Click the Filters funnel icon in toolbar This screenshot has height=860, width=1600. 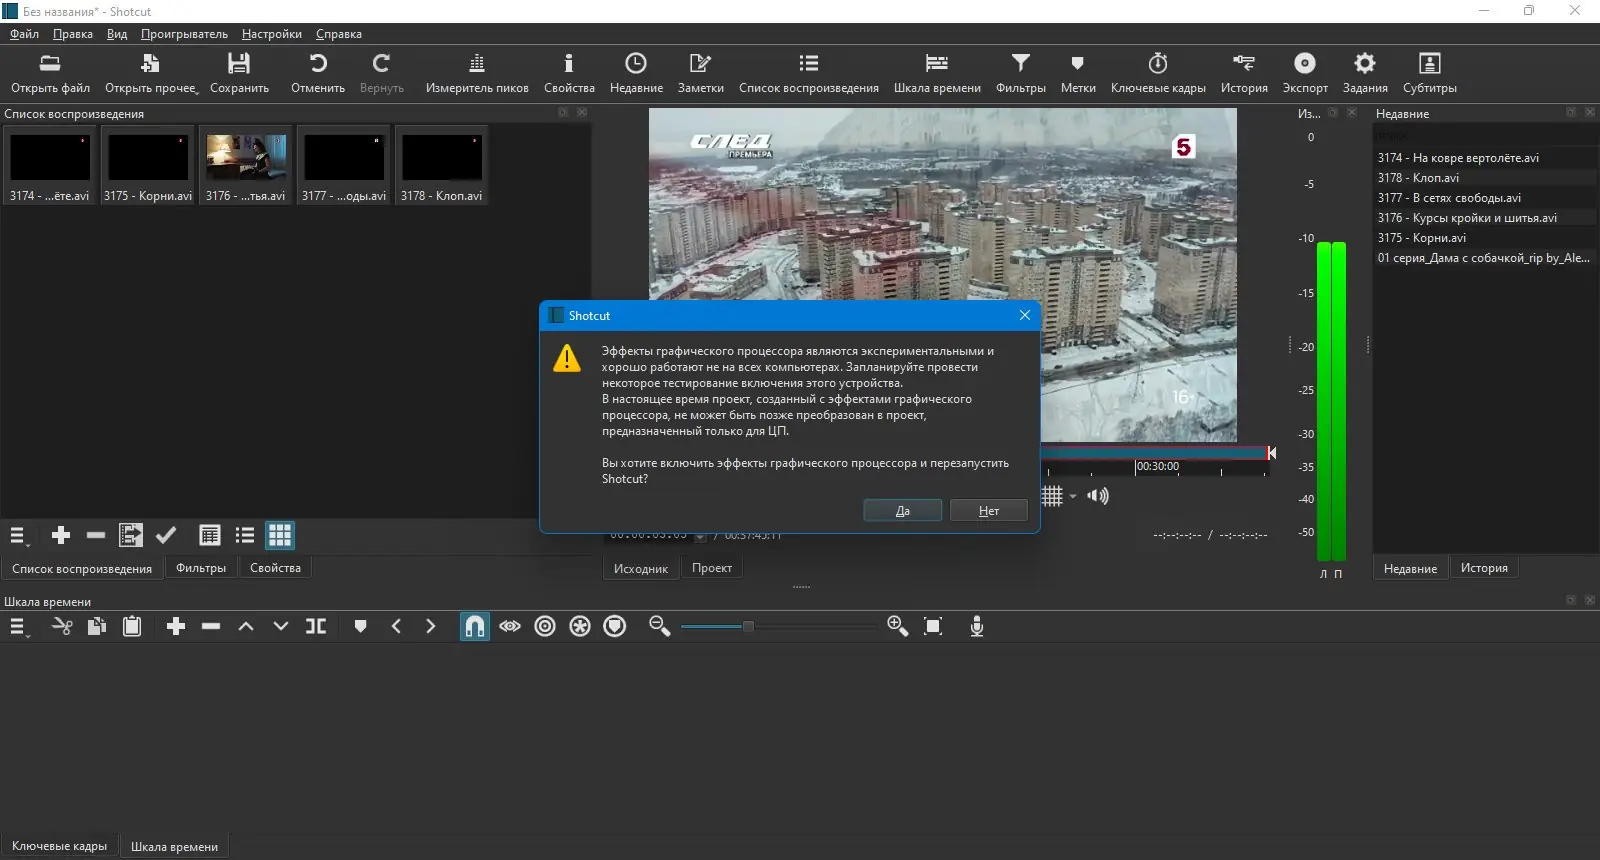(x=1020, y=64)
